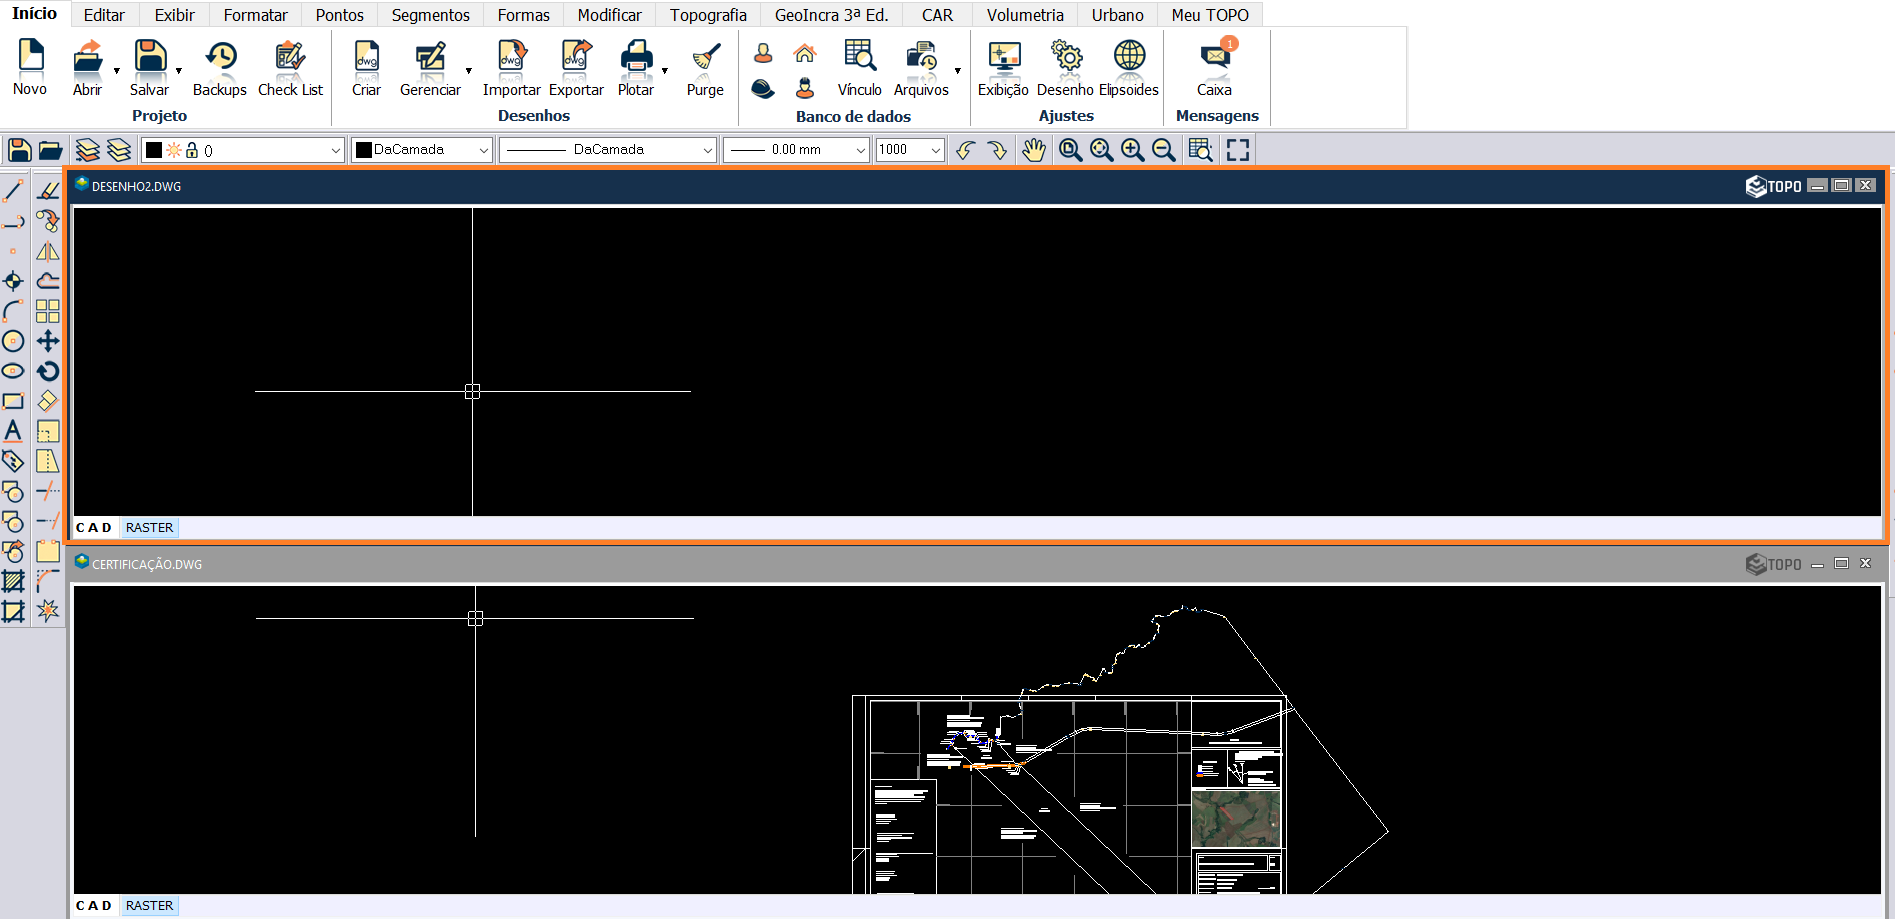
Task: Activate the Pan hand tool
Action: pos(1033,150)
